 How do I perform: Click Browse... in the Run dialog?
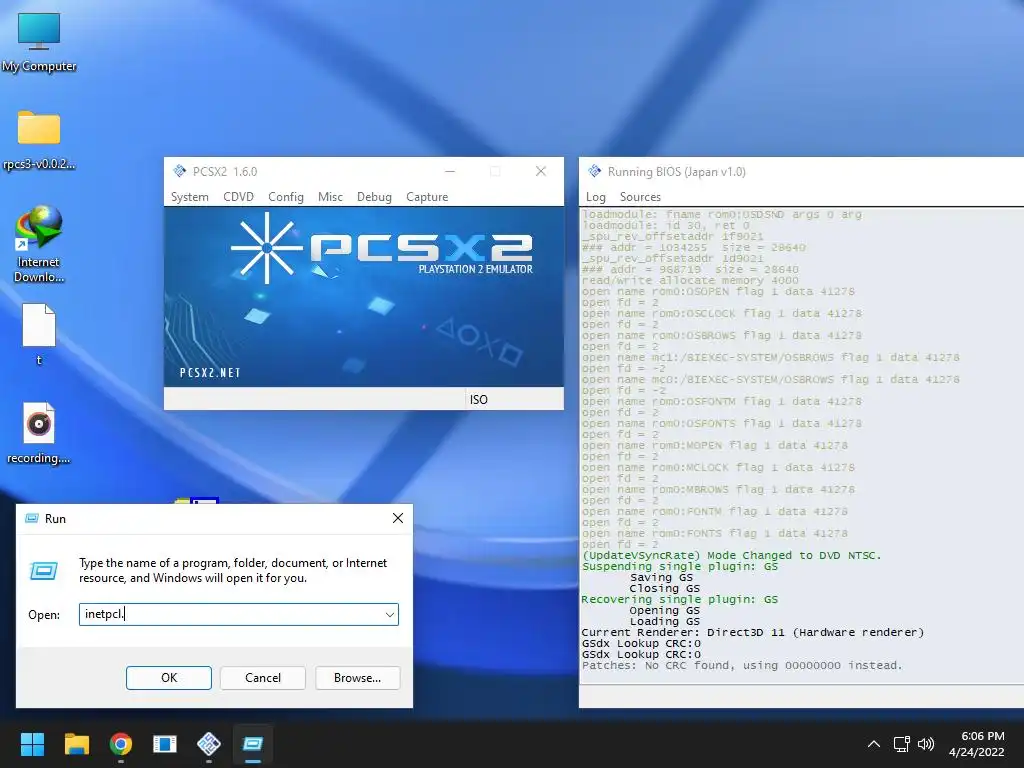click(357, 678)
